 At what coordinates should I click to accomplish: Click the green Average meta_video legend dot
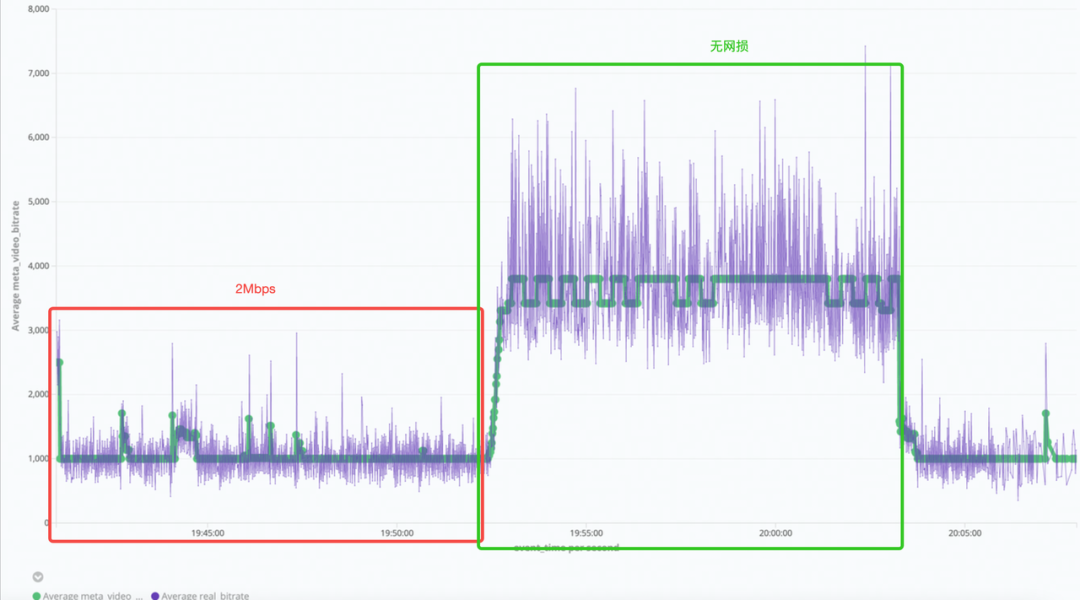pos(37,596)
